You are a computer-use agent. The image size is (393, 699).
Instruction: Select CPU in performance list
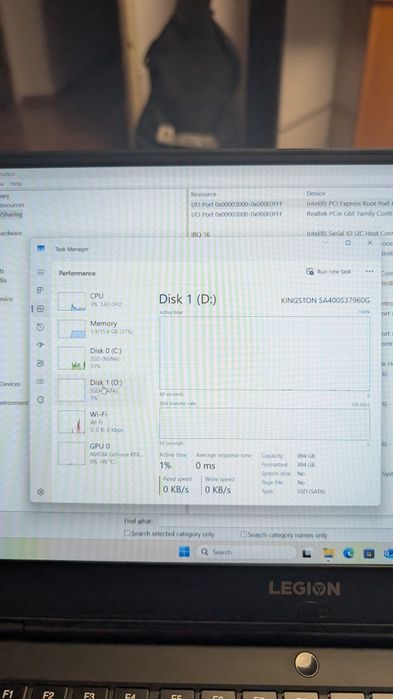point(101,302)
